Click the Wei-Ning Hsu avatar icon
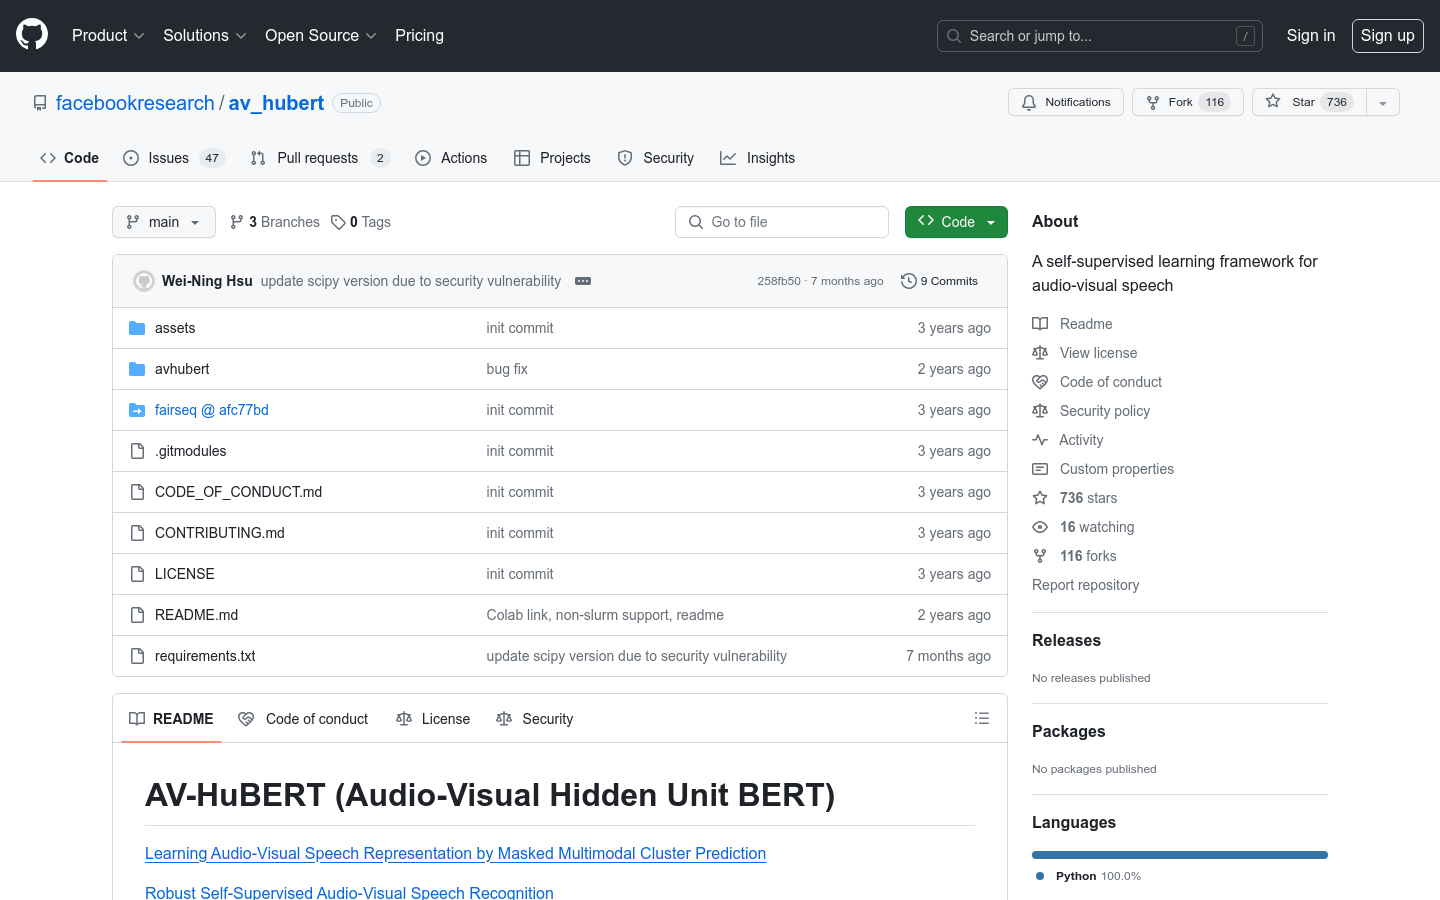This screenshot has height=900, width=1440. [144, 281]
